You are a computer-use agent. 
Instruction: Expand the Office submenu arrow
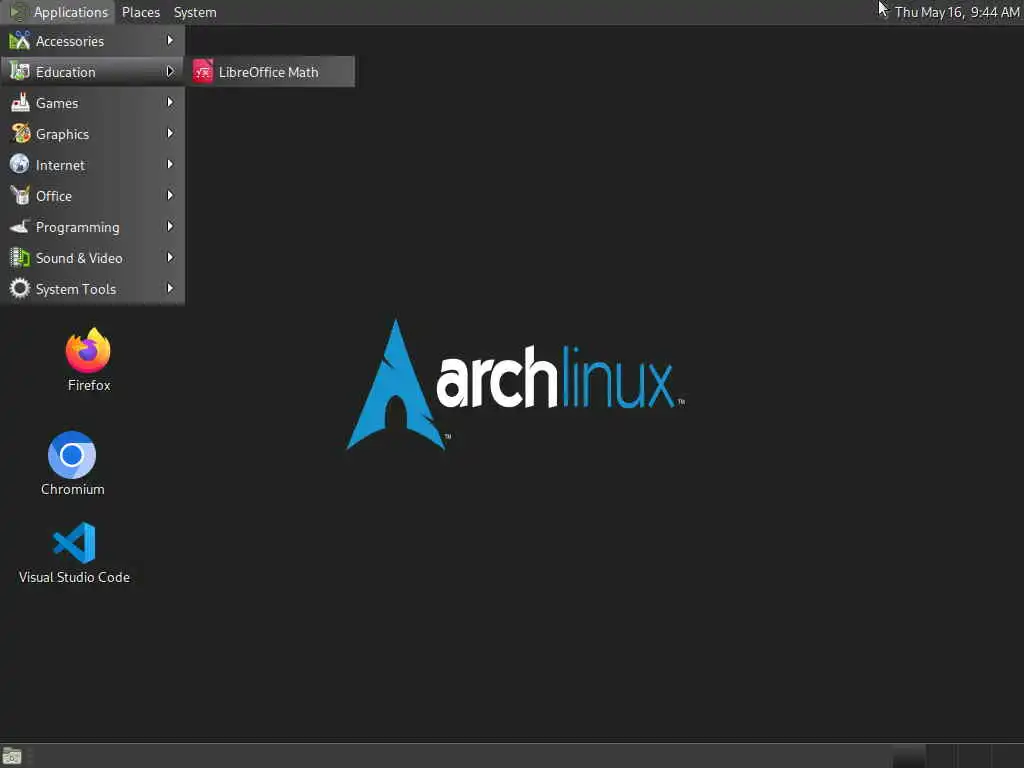170,195
